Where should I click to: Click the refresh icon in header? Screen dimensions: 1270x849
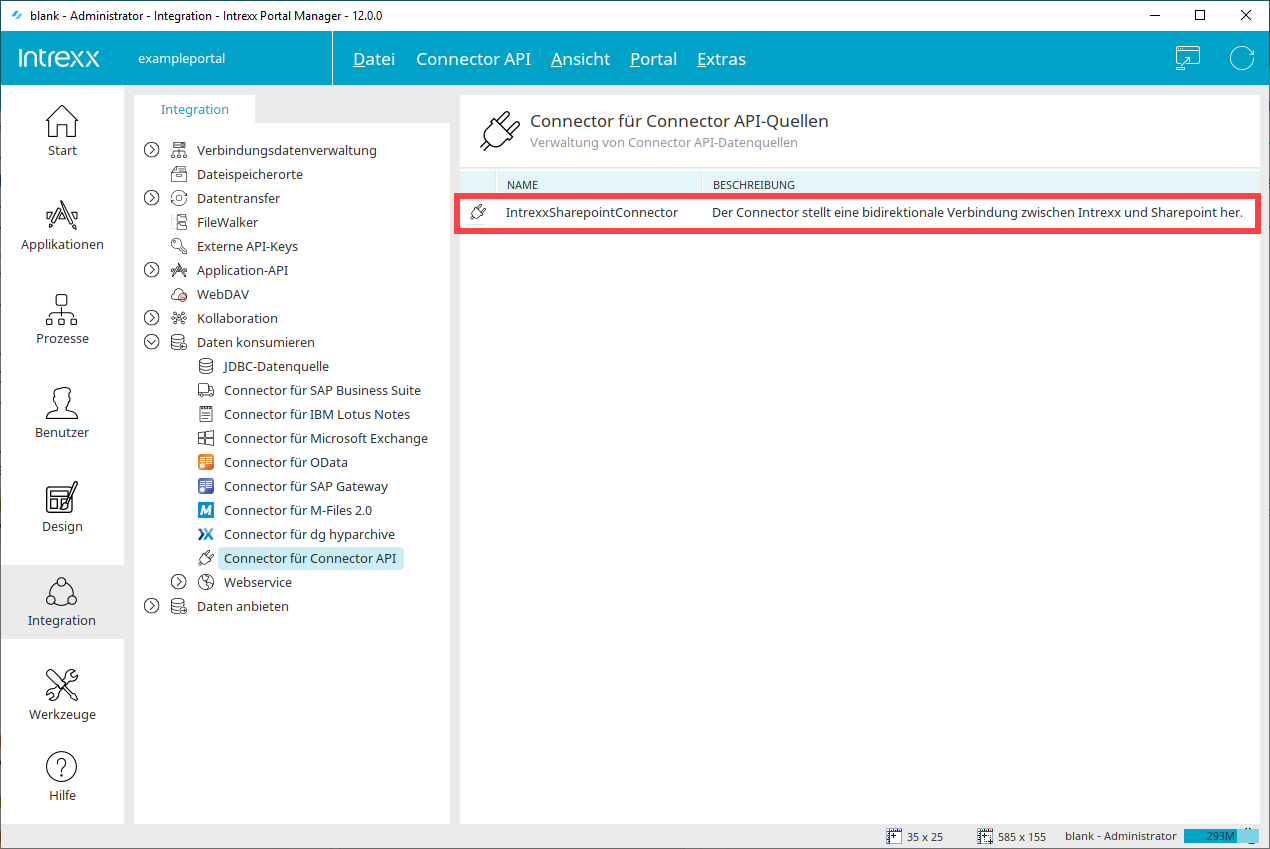1242,58
